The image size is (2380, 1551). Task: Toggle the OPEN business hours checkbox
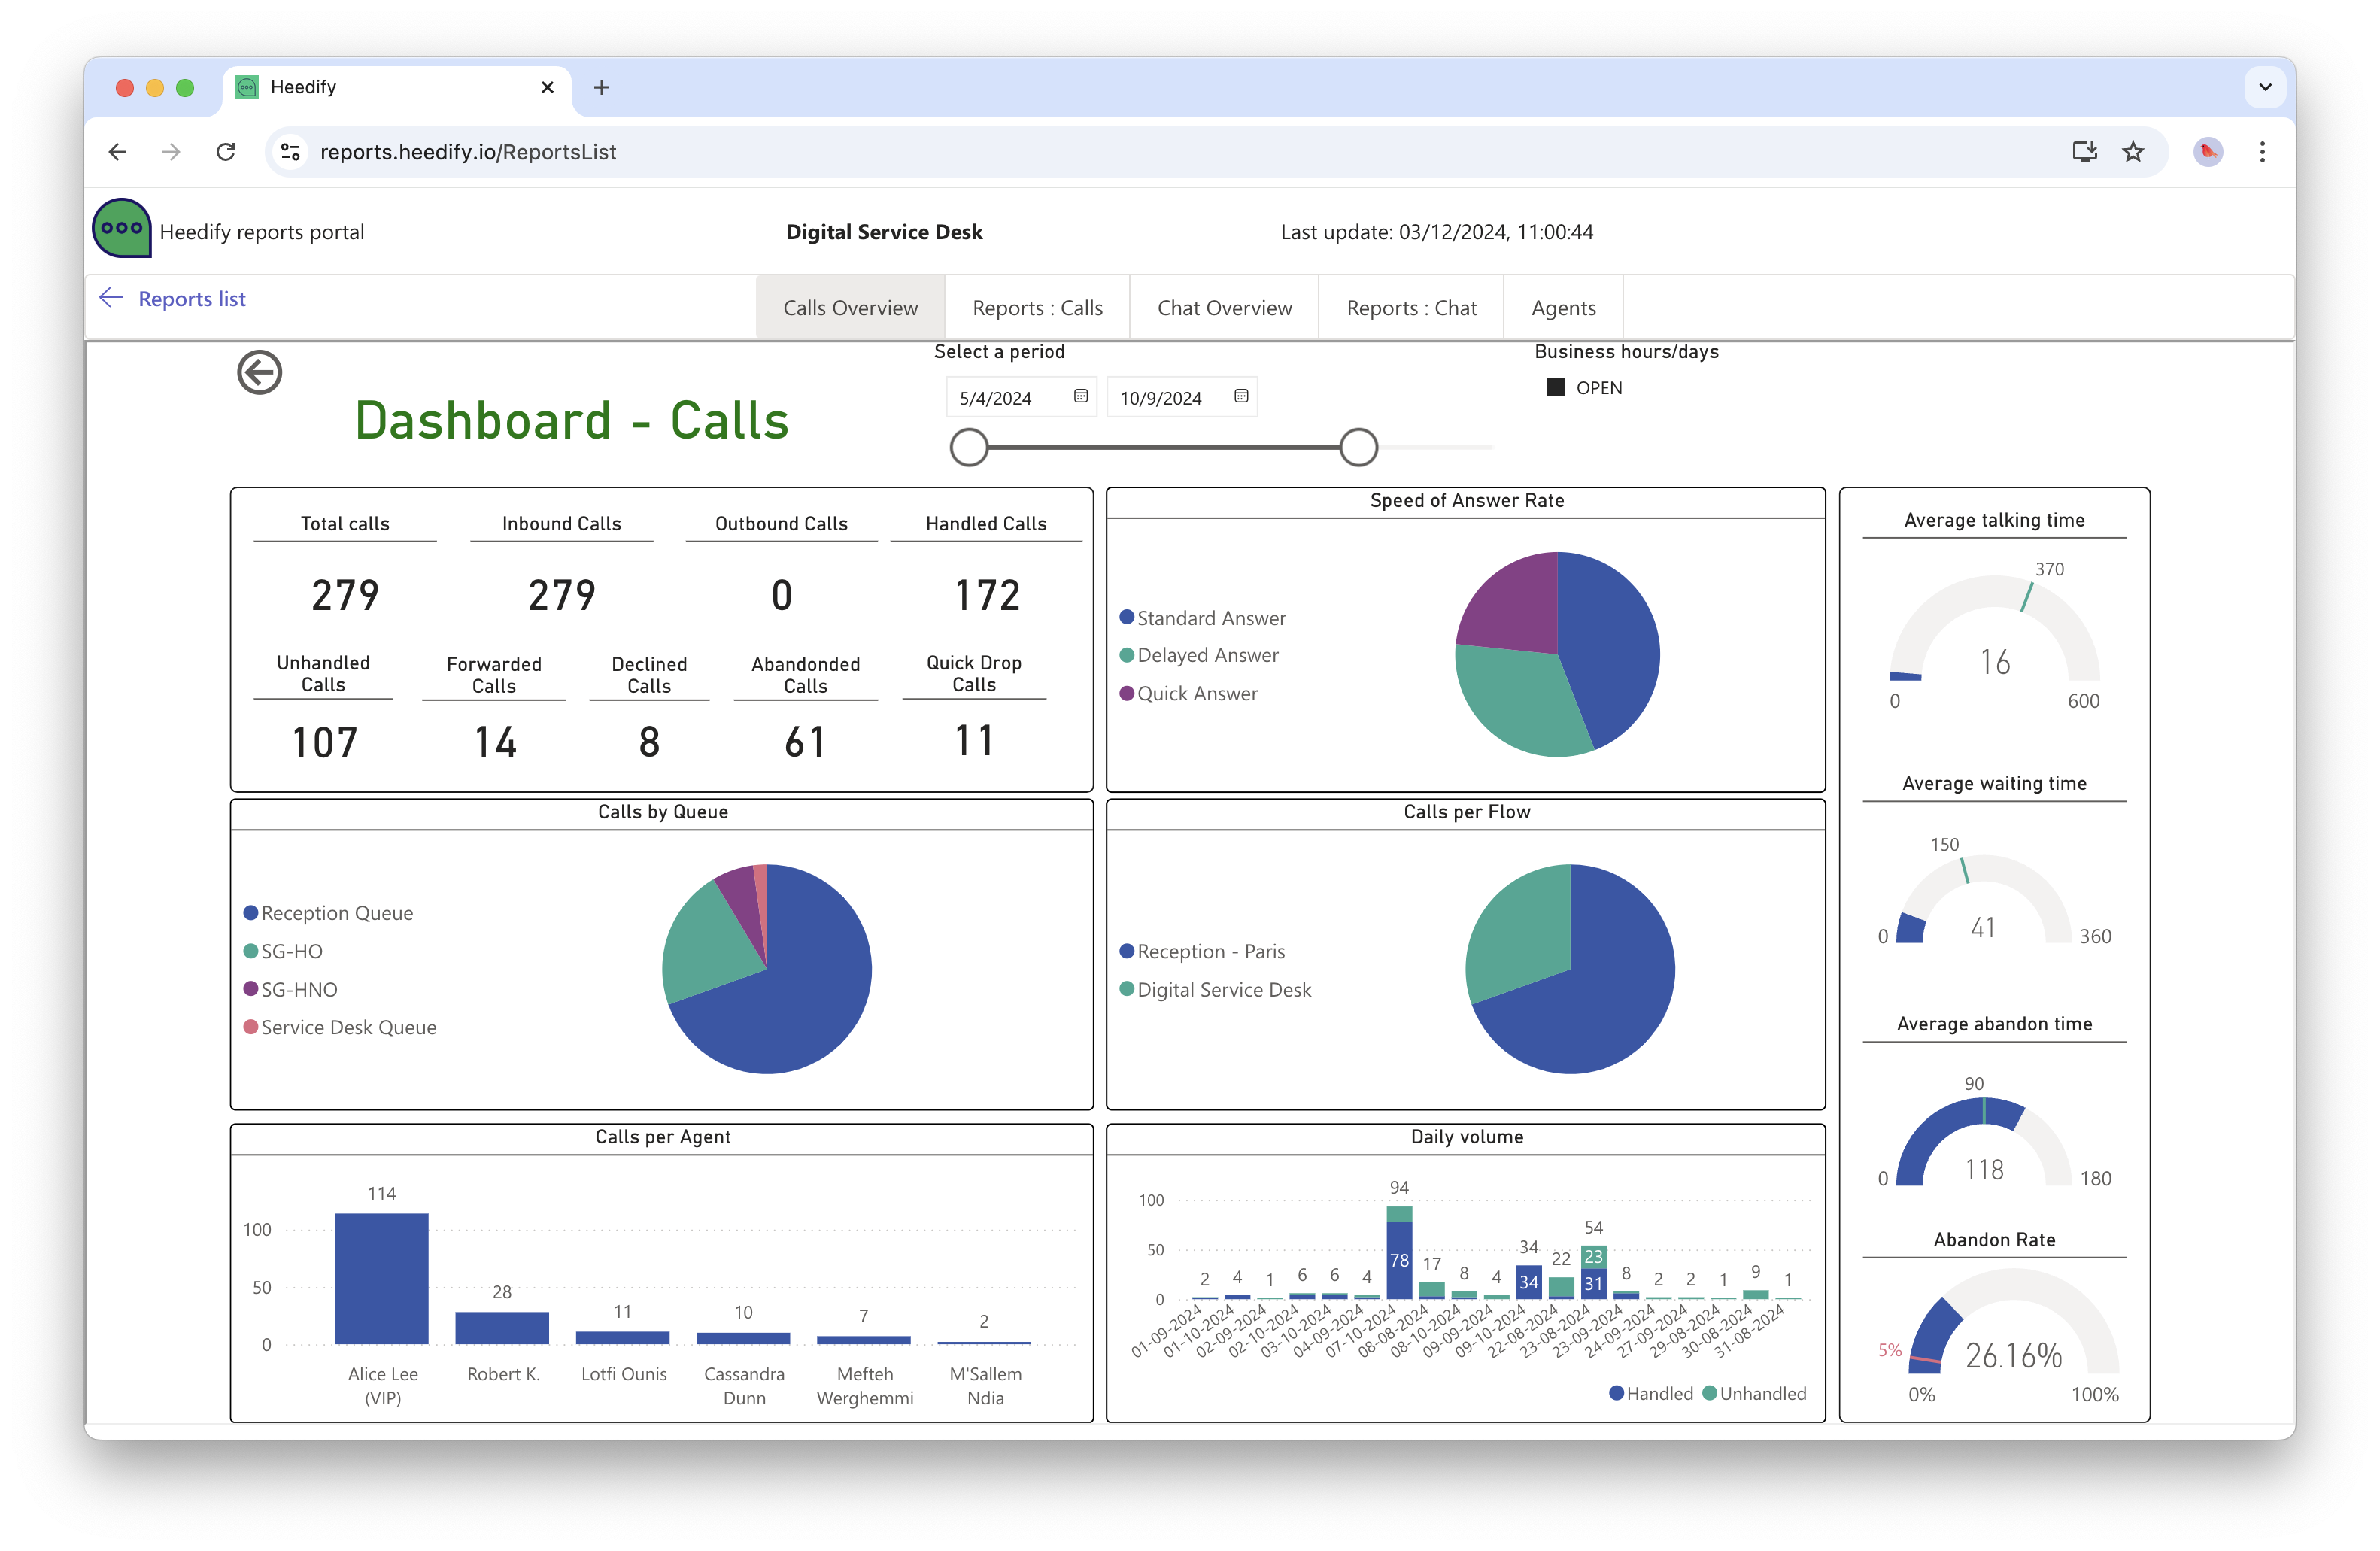point(1555,387)
